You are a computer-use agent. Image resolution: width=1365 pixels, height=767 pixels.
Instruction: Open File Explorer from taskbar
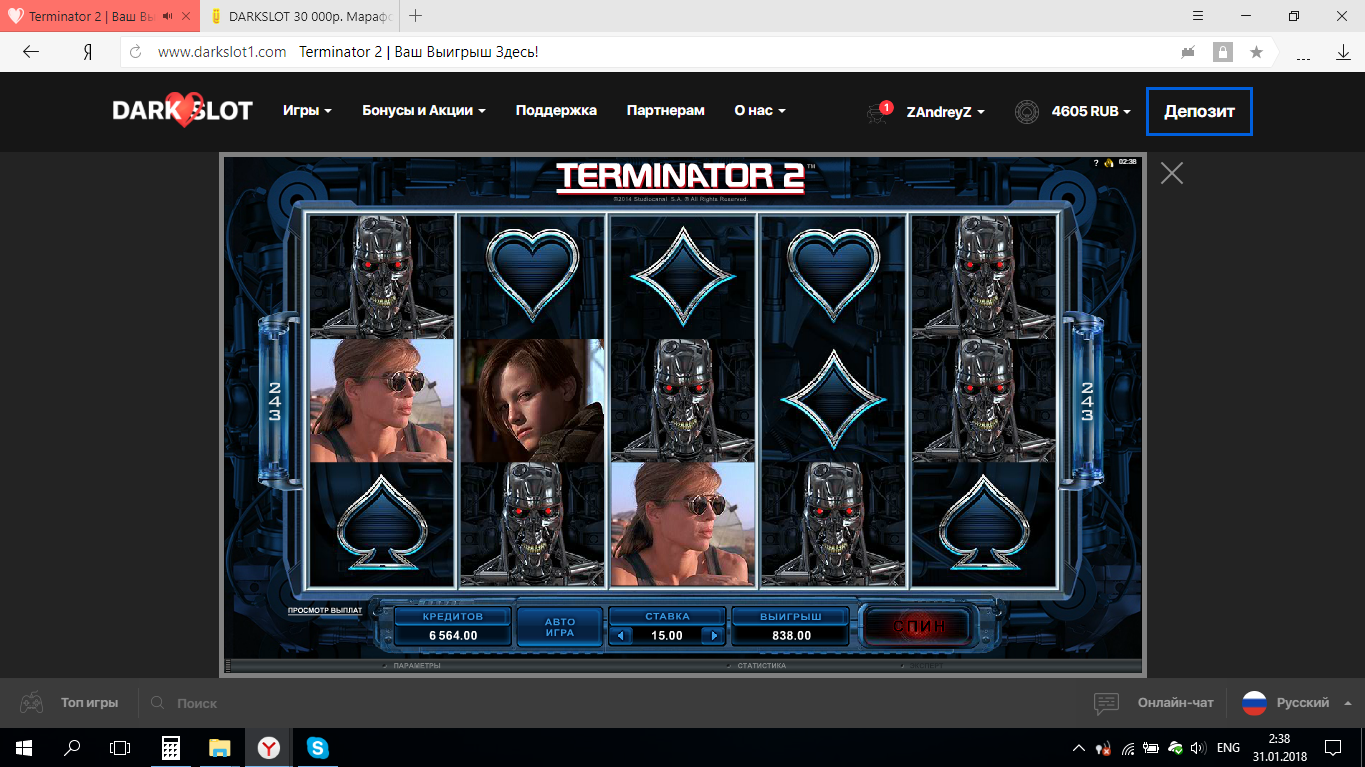(219, 747)
